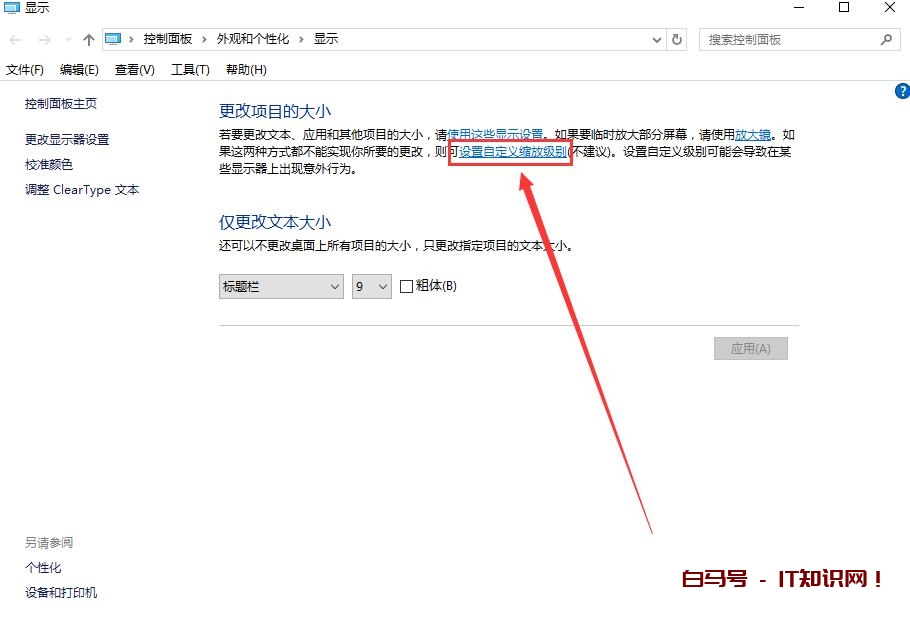Click the up-one-level arrow icon
Image resolution: width=910 pixels, height=617 pixels.
pos(89,40)
